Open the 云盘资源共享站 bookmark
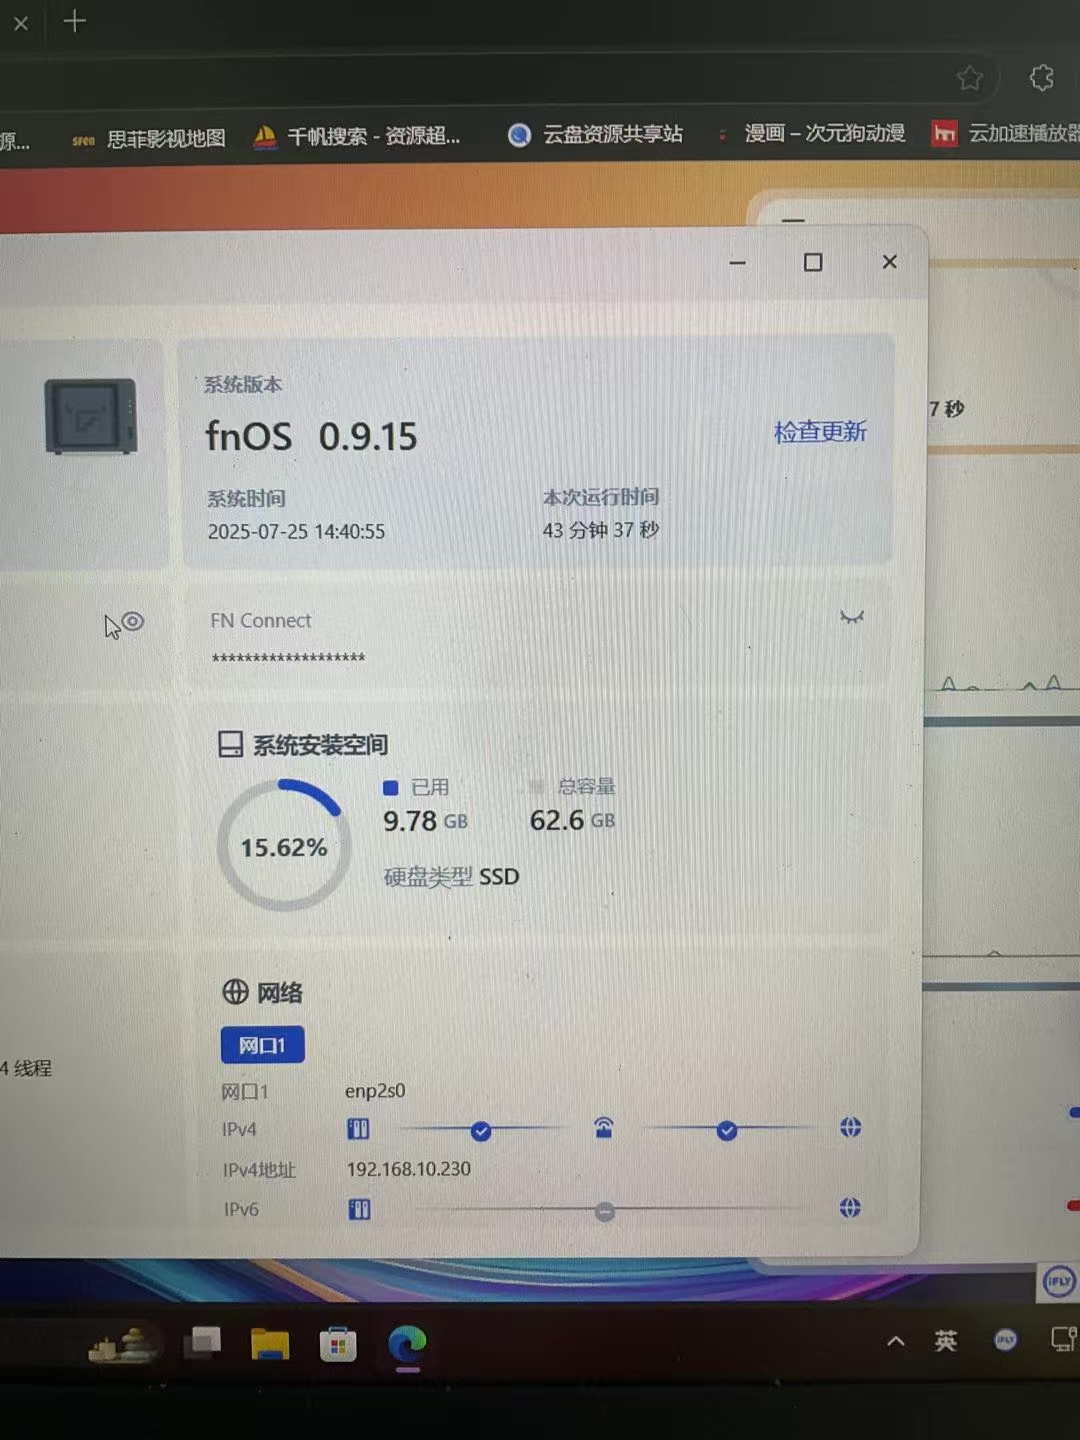Image resolution: width=1080 pixels, height=1440 pixels. click(x=596, y=134)
